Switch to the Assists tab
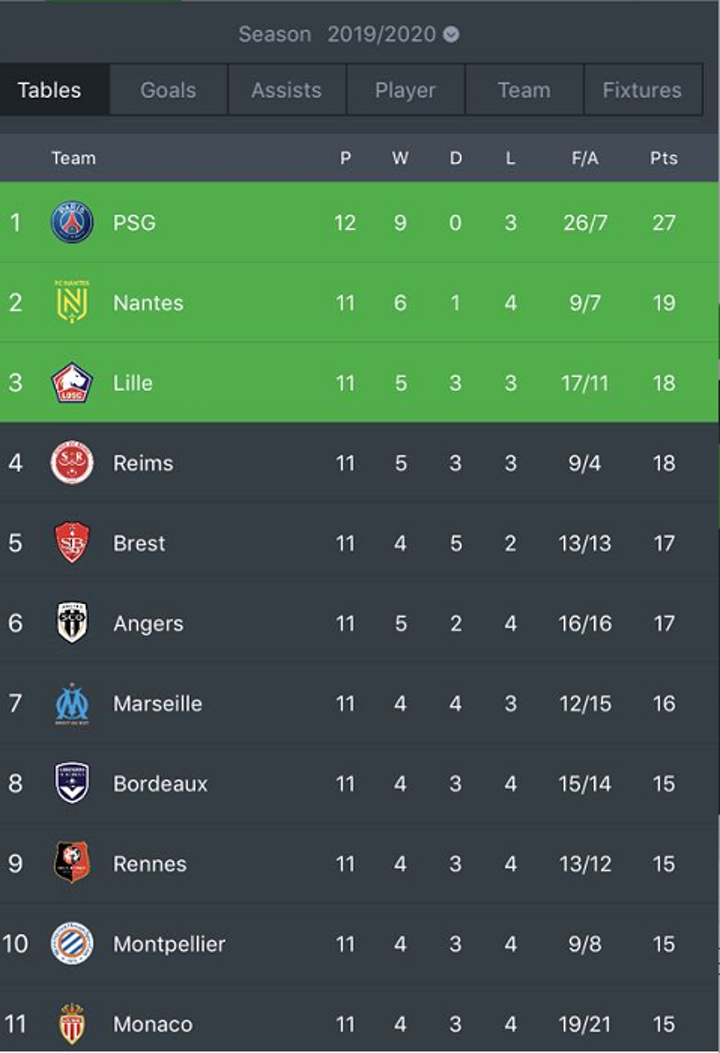Image resolution: width=720 pixels, height=1053 pixels. (x=286, y=90)
